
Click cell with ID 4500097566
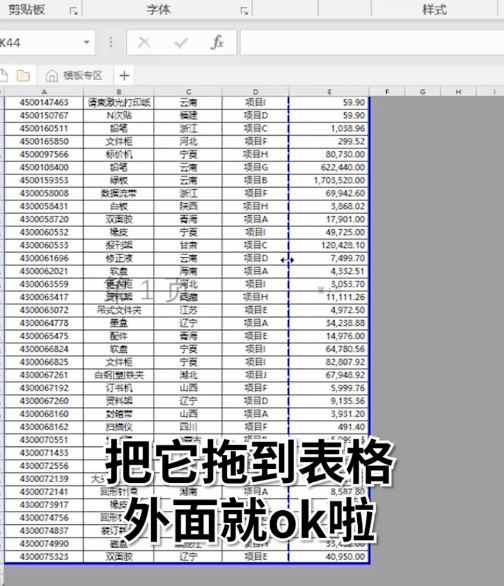44,154
